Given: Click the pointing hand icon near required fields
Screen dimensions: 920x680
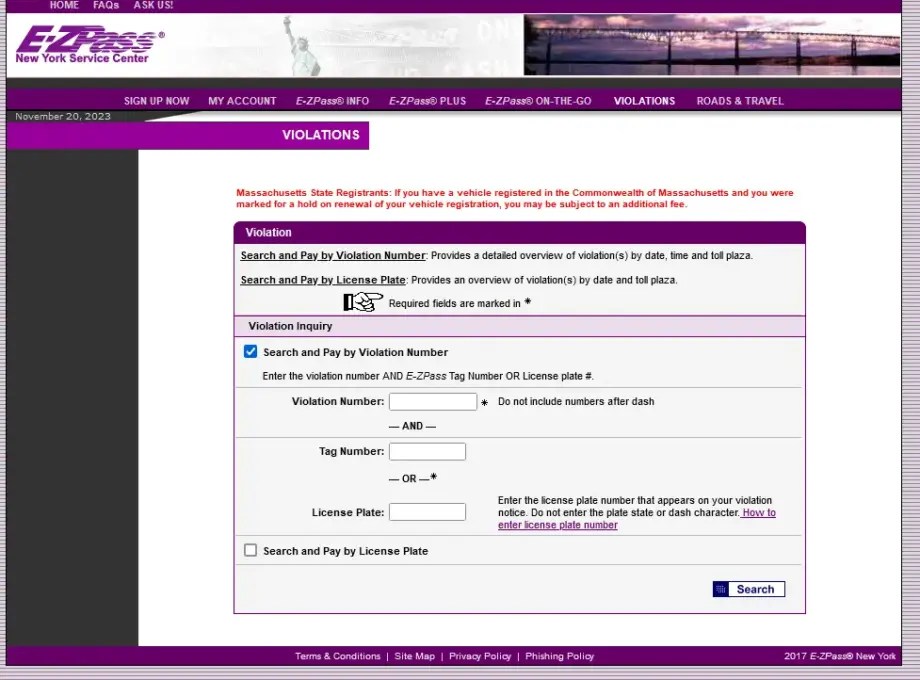Looking at the screenshot, I should pos(363,302).
